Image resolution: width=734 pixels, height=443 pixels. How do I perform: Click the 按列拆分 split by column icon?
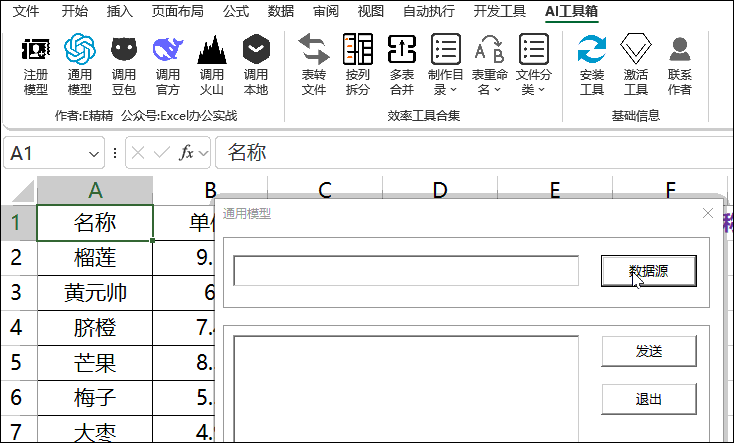click(x=357, y=65)
